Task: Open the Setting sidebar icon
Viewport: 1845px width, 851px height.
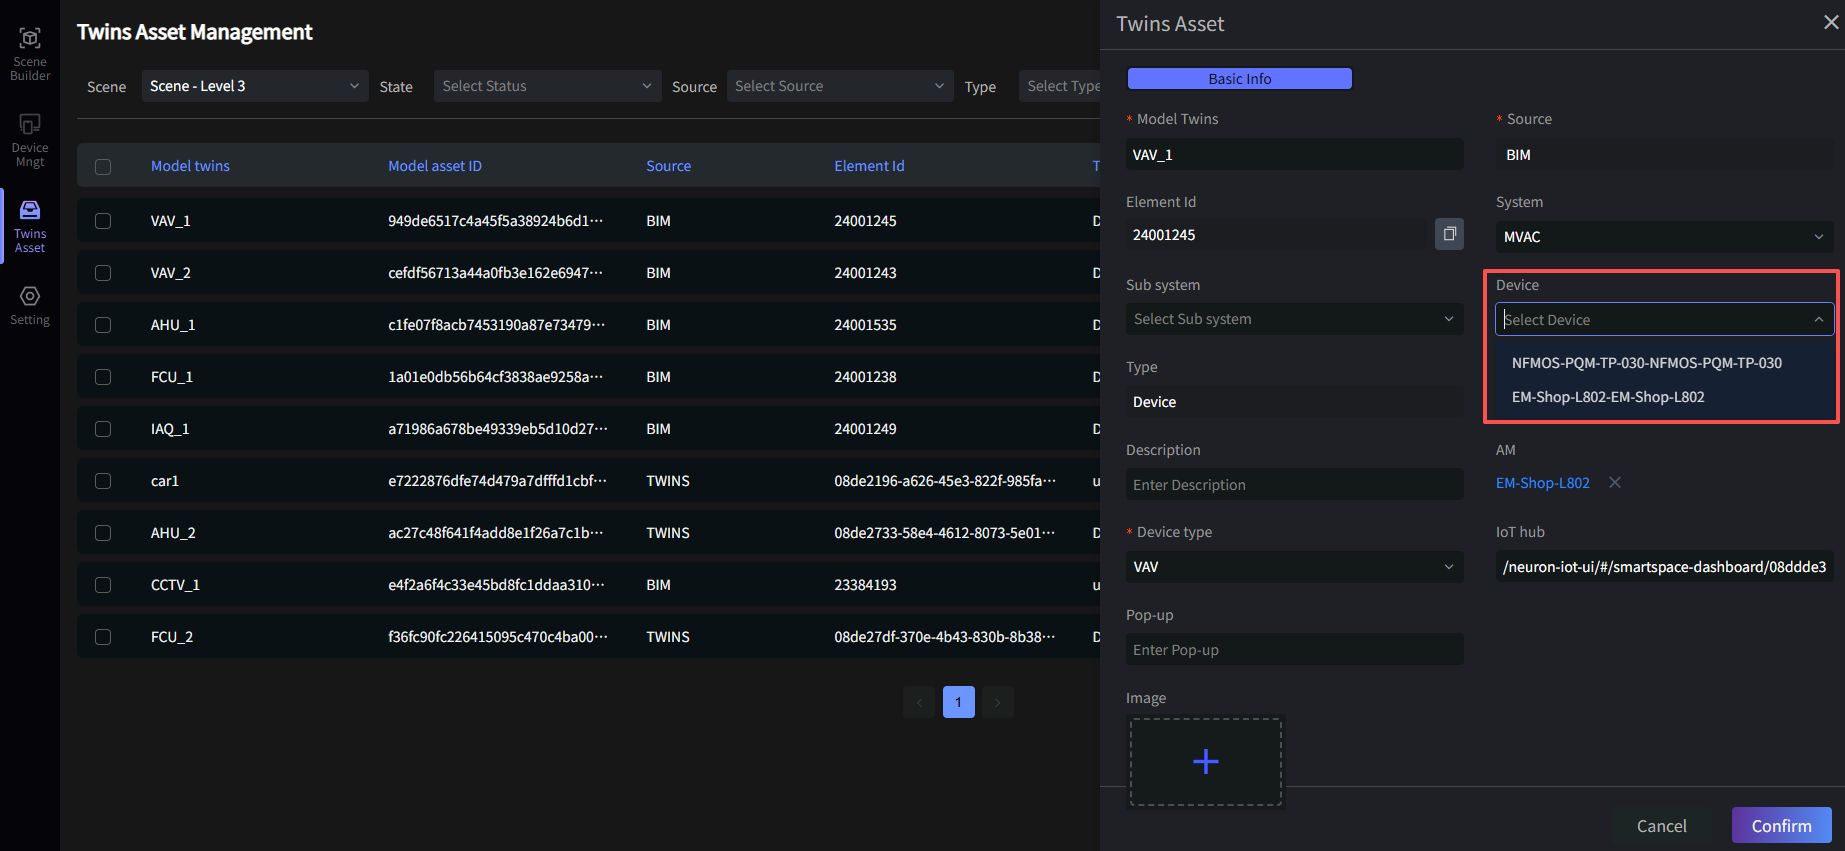Action: click(x=30, y=305)
